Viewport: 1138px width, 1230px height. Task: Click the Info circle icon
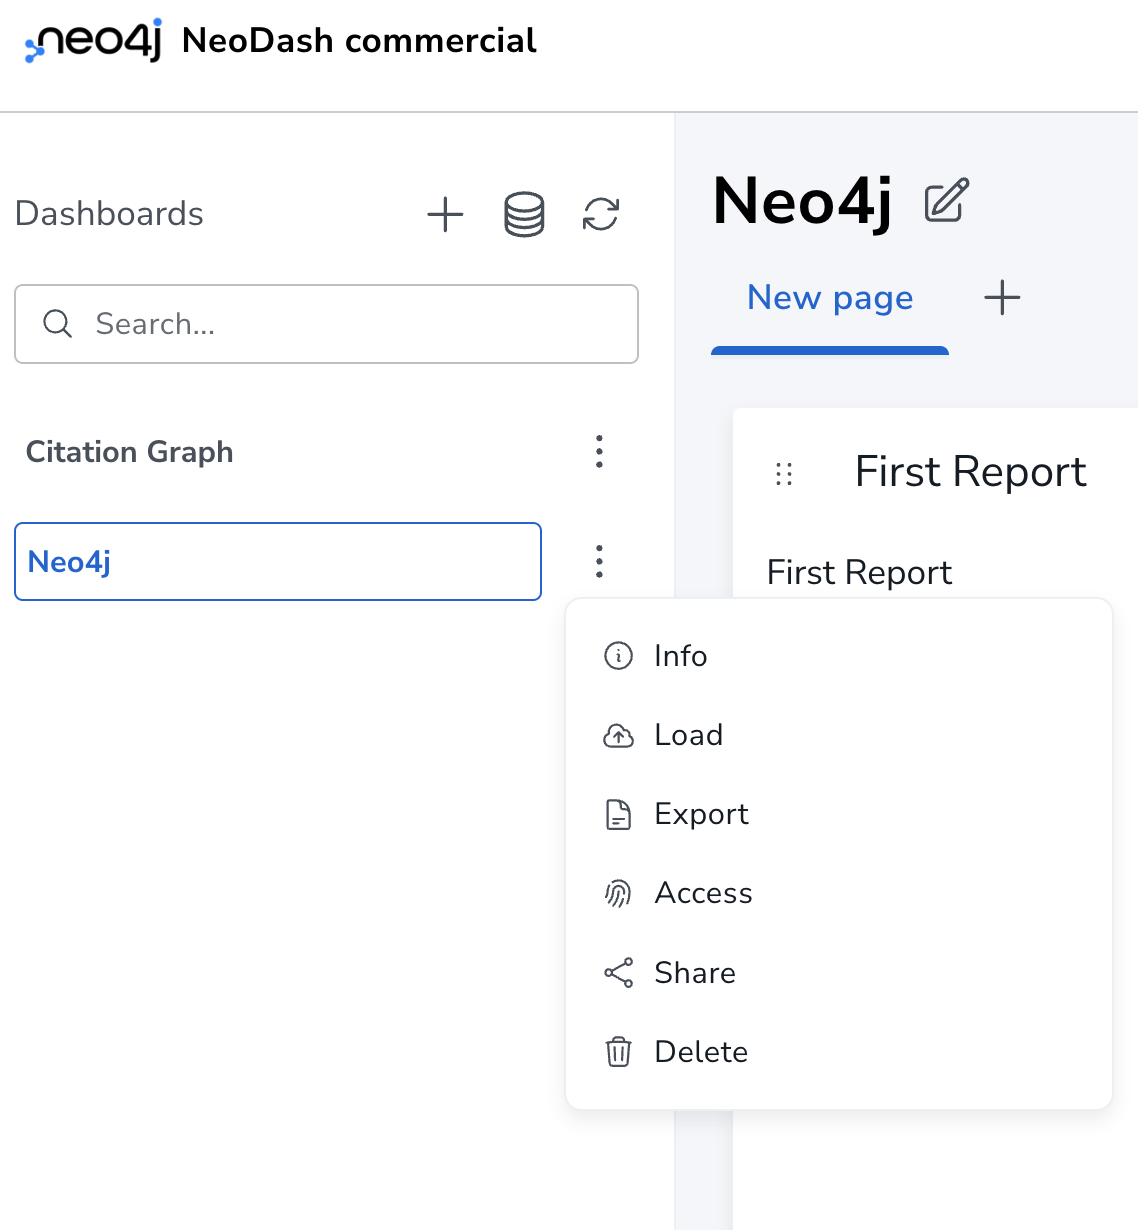(619, 656)
